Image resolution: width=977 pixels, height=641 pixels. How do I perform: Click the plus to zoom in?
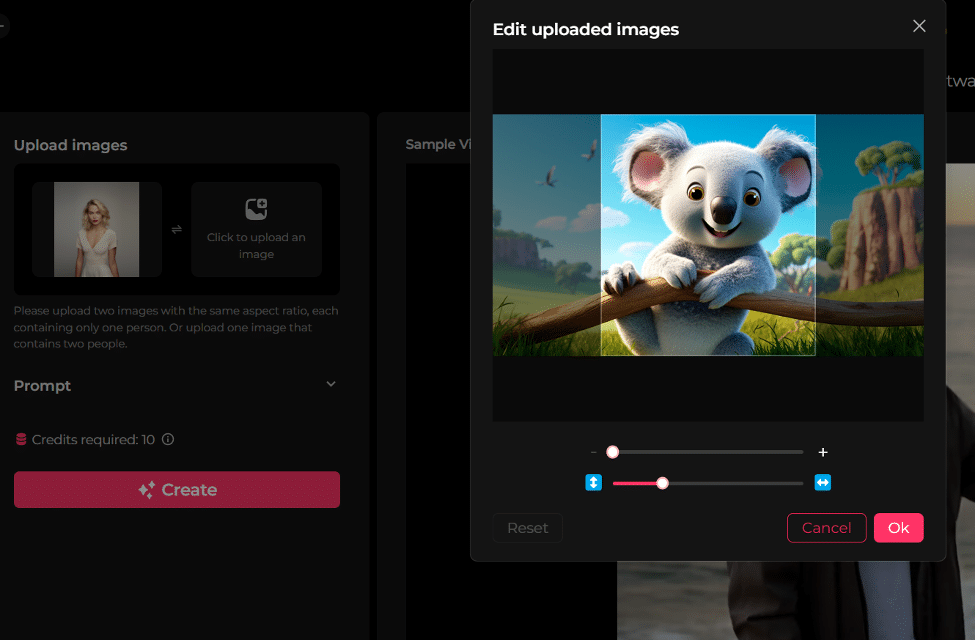tap(822, 452)
